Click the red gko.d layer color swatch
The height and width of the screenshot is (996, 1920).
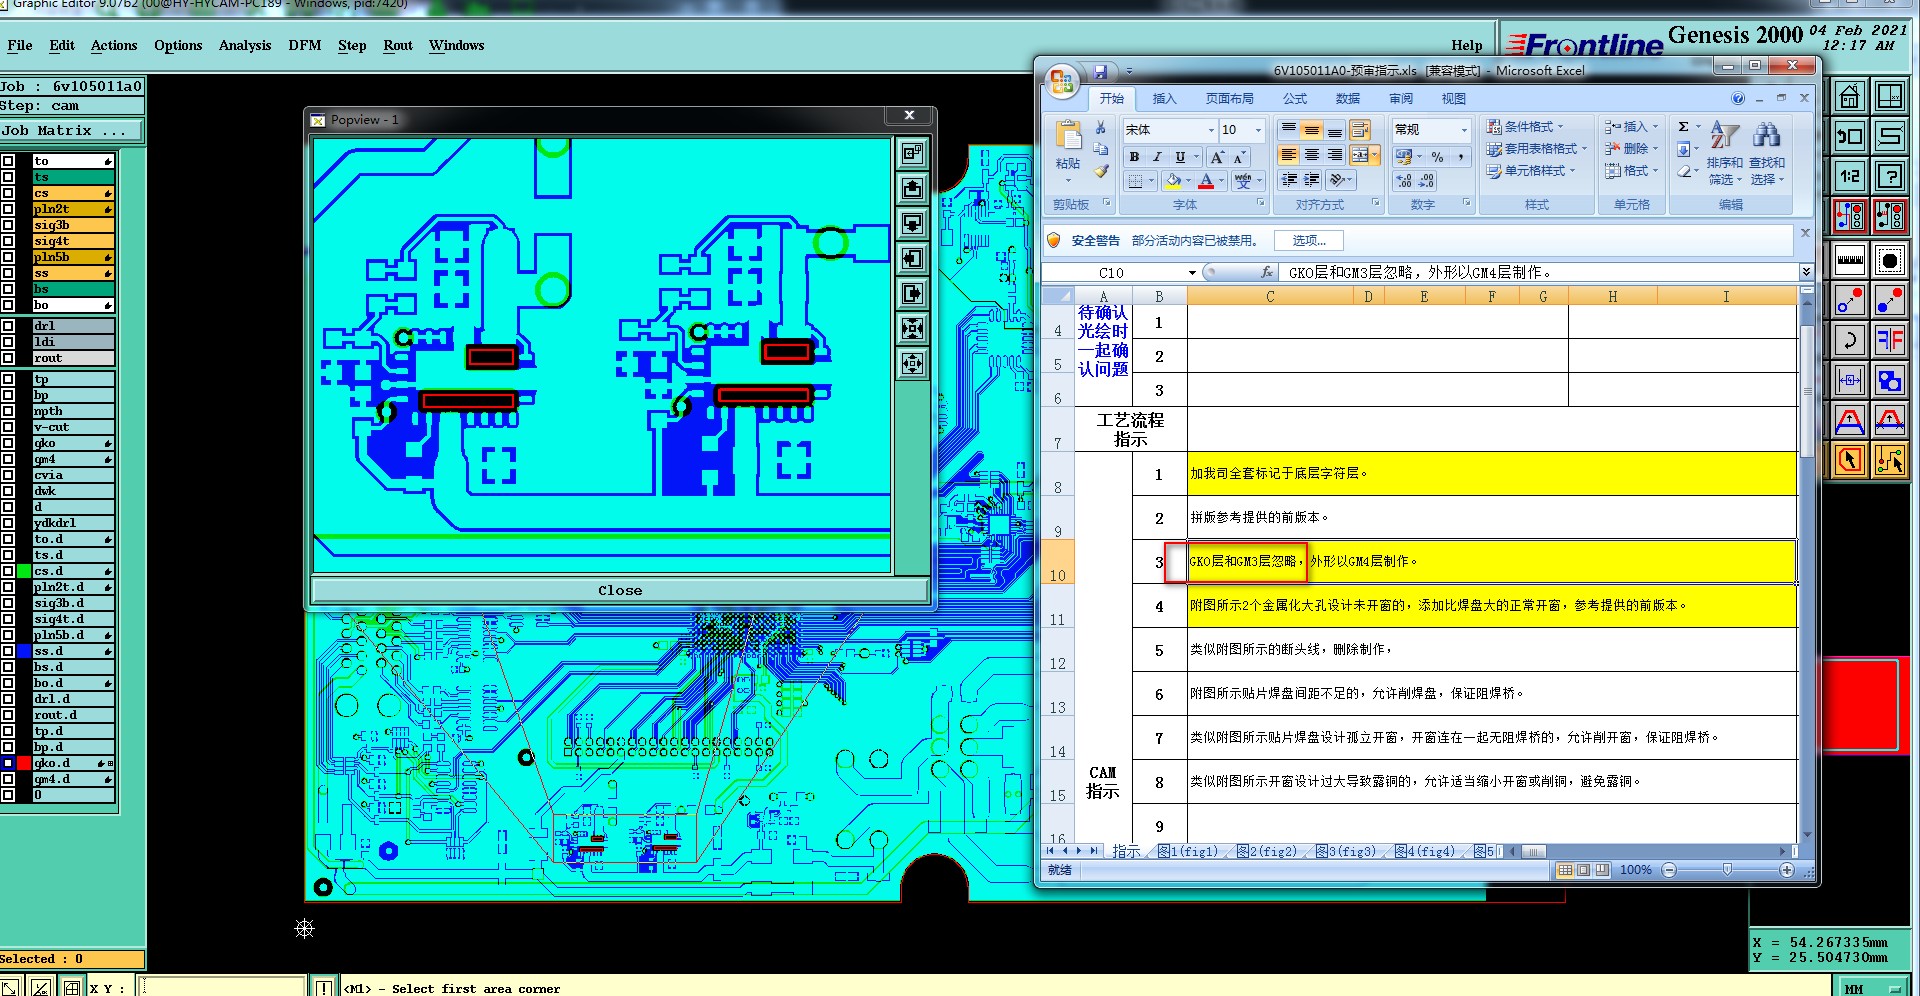point(24,763)
